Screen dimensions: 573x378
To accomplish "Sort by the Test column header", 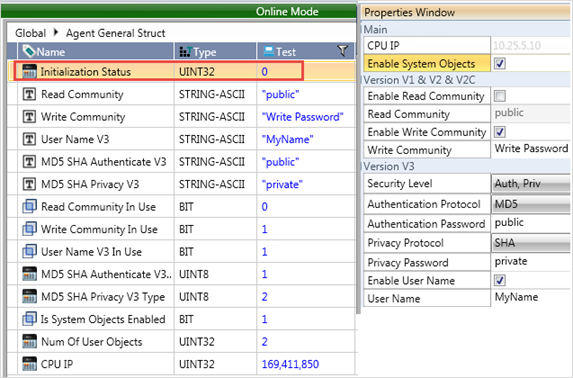I will click(x=306, y=51).
